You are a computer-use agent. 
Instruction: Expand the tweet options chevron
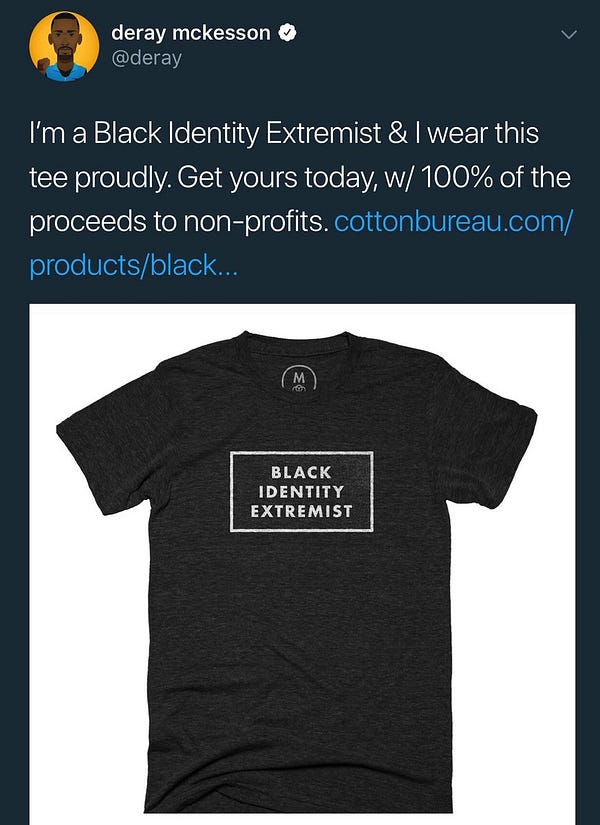coord(569,35)
